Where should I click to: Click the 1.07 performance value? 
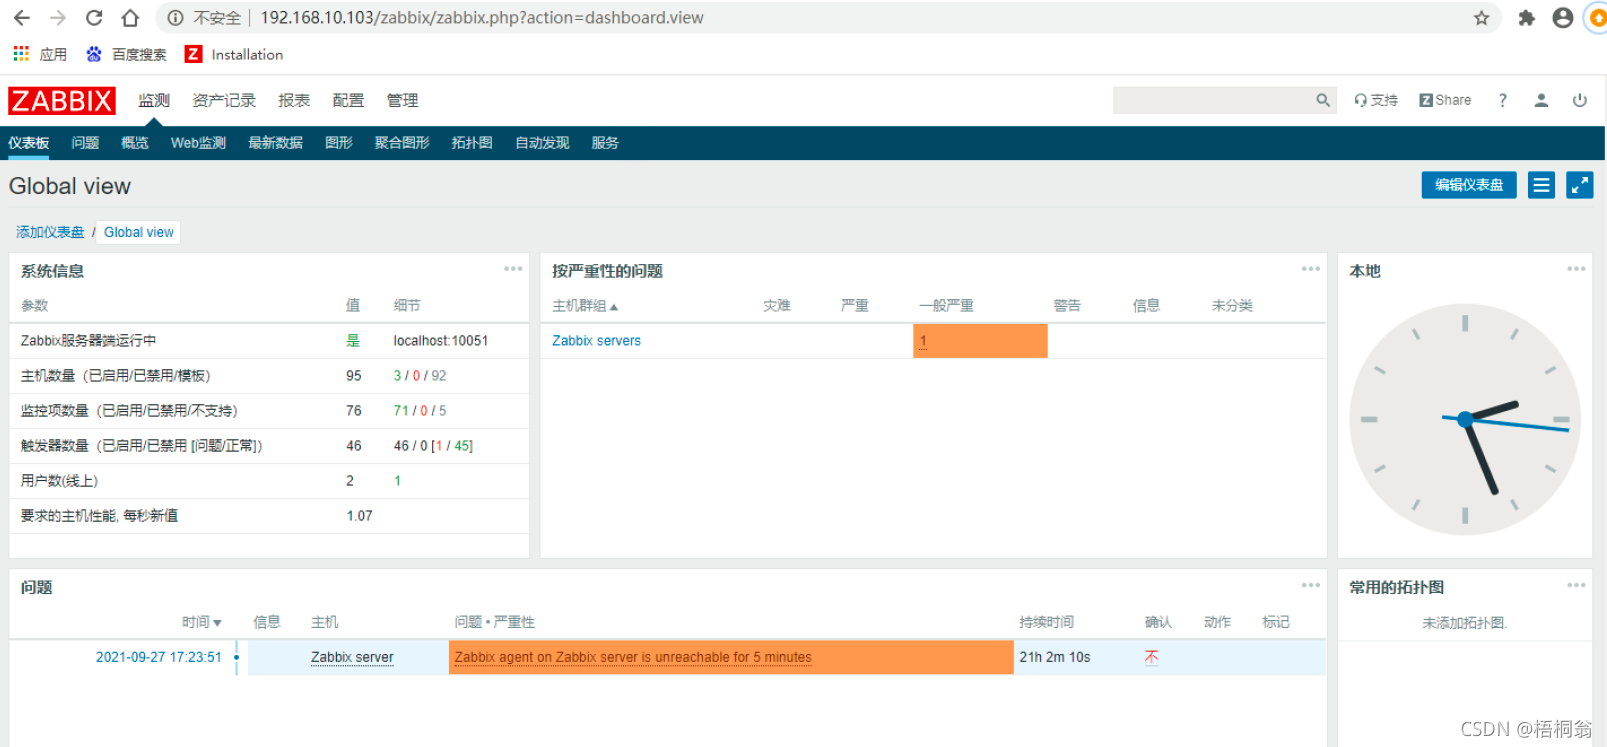tap(359, 516)
